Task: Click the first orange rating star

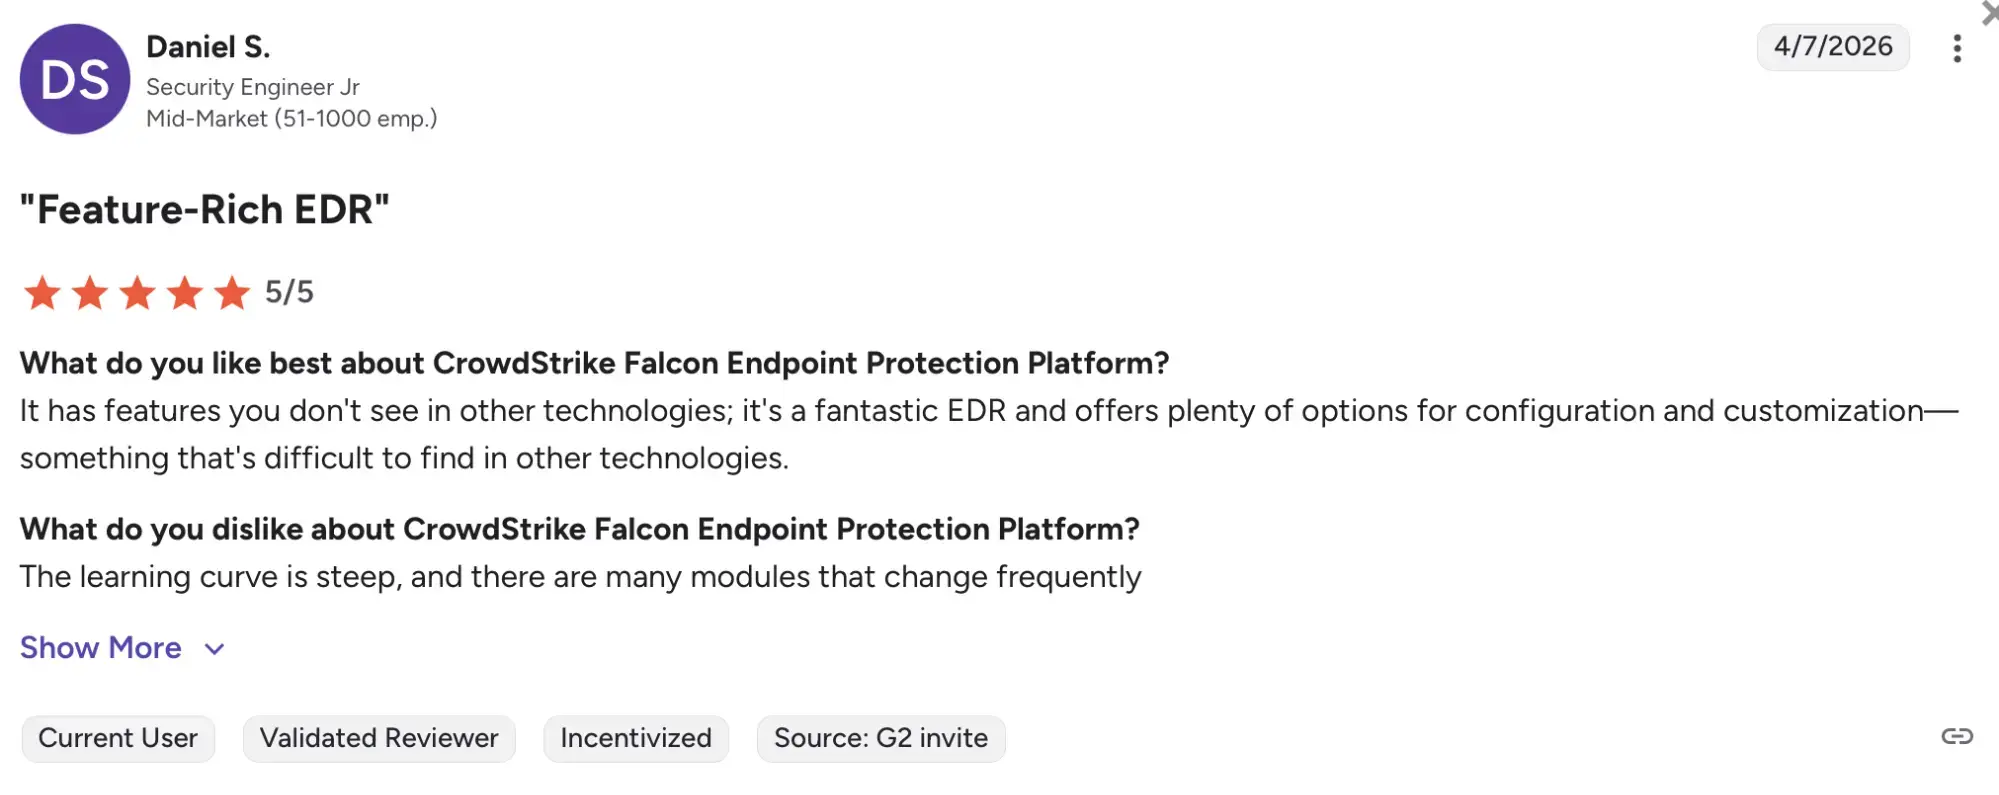Action: (42, 293)
